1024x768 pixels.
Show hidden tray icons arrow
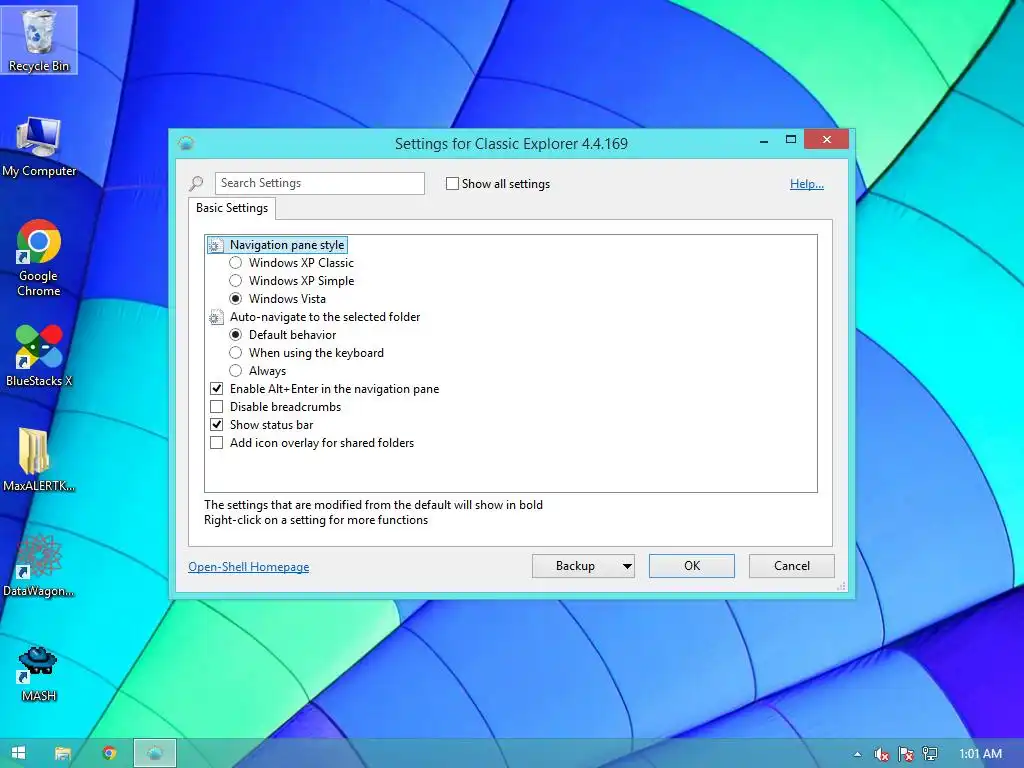click(x=857, y=754)
